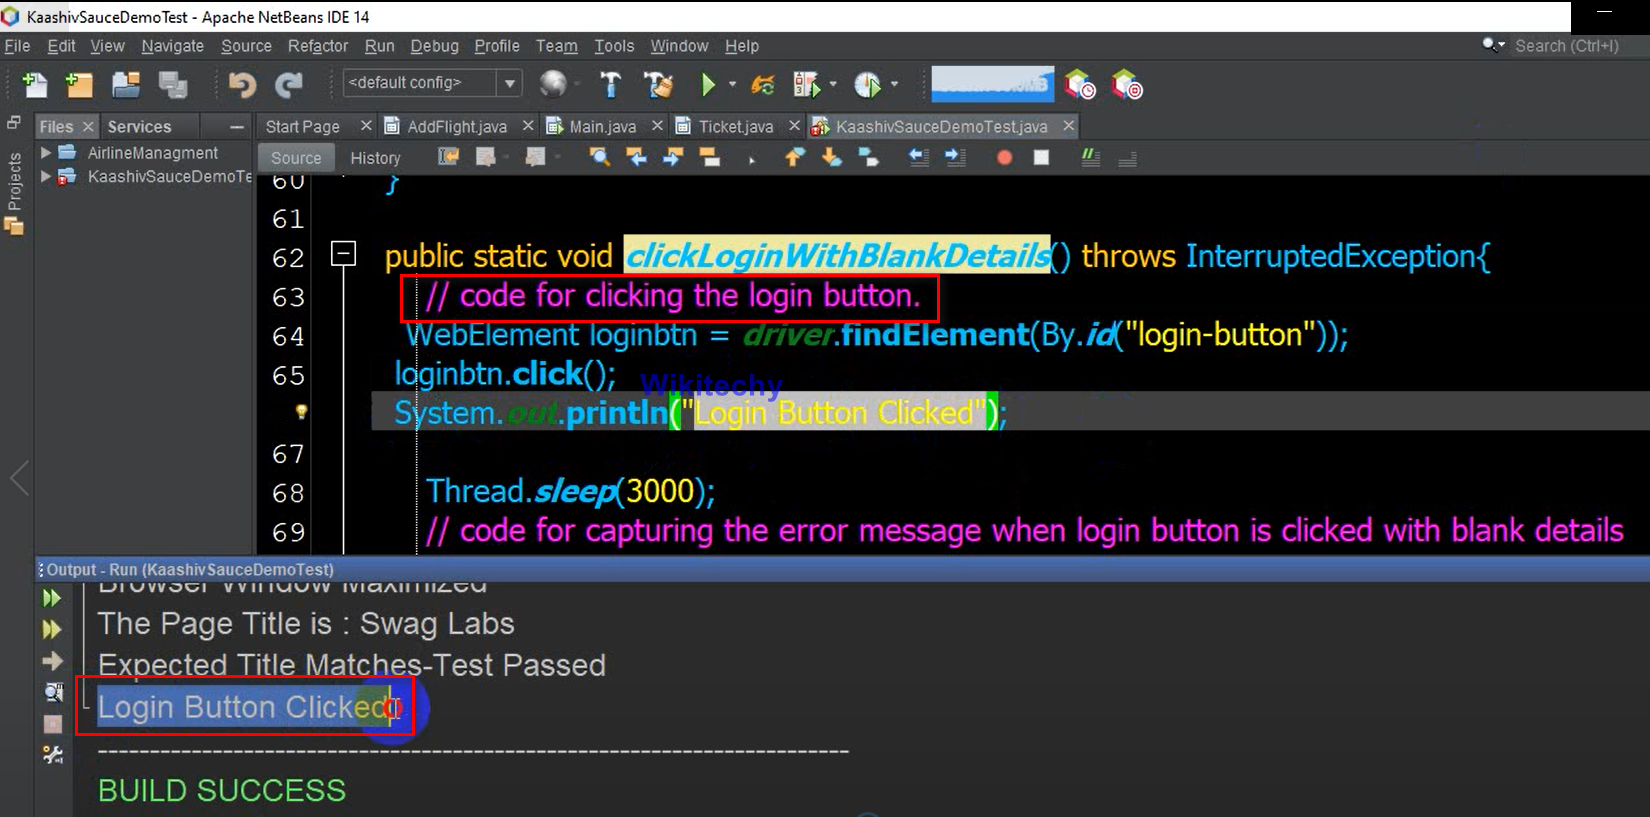
Task: Open the default config dropdown
Action: [x=510, y=83]
